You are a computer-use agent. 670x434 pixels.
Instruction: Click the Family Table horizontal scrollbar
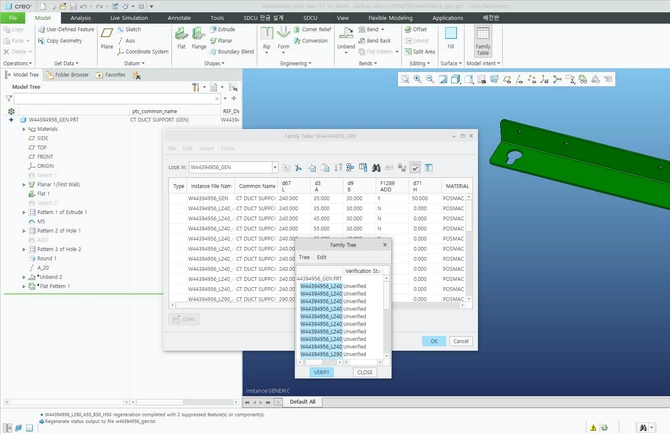[x=319, y=305]
